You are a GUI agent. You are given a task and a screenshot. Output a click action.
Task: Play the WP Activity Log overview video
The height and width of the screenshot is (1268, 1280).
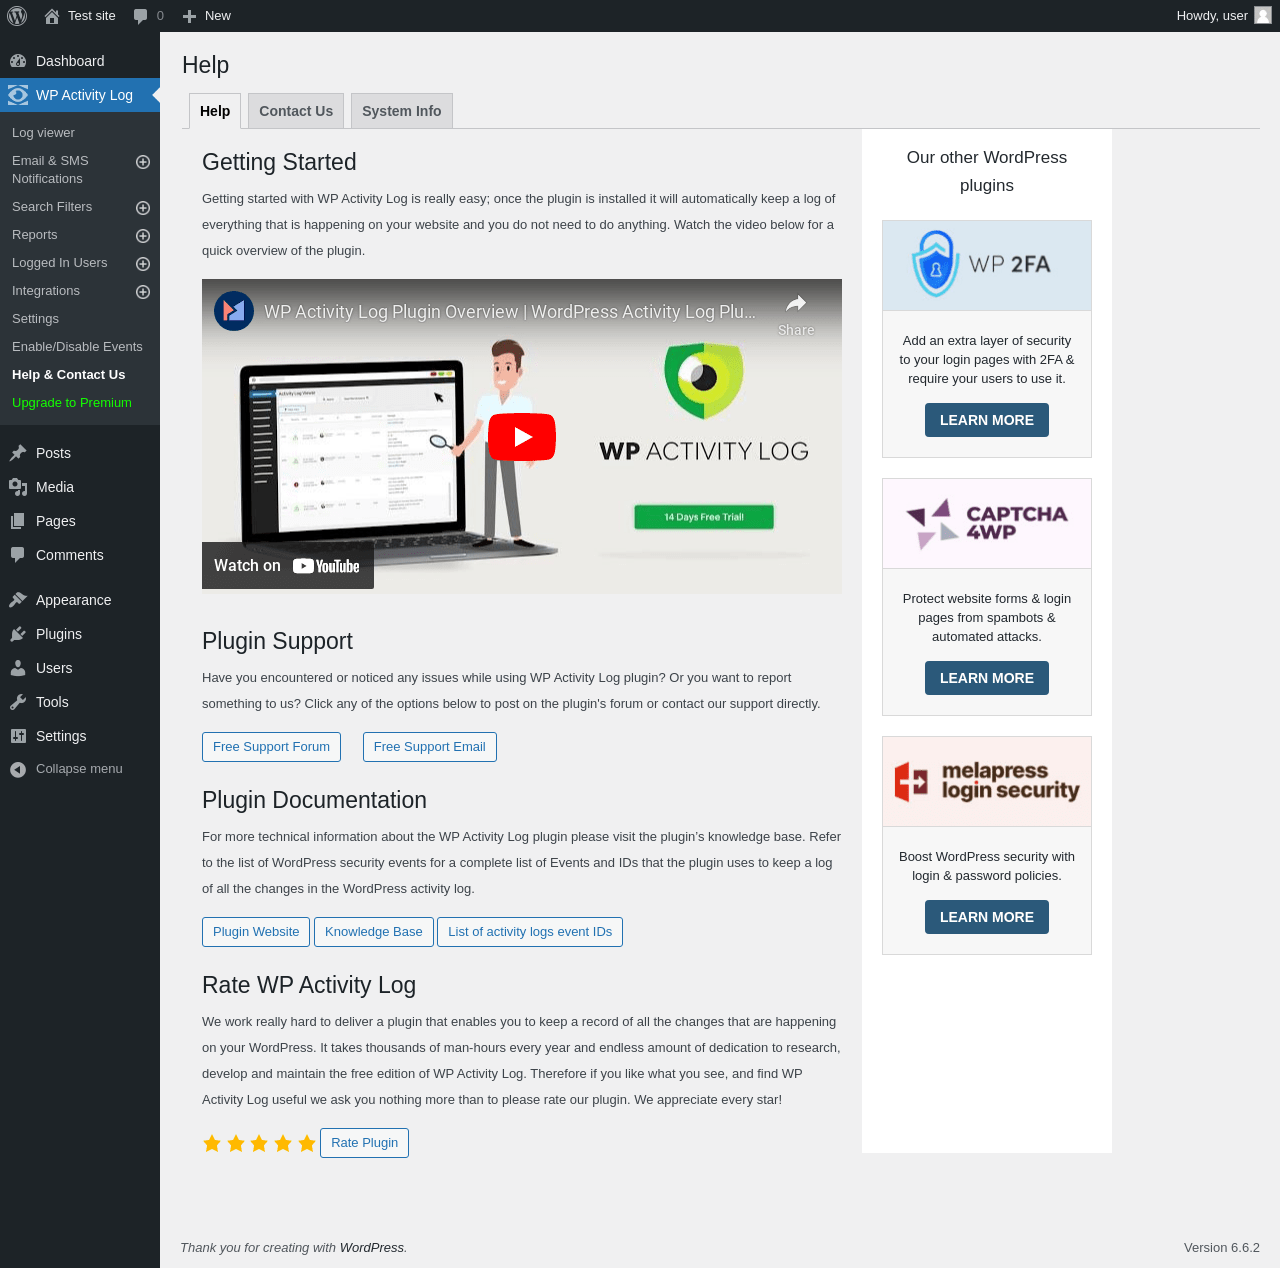click(x=522, y=437)
